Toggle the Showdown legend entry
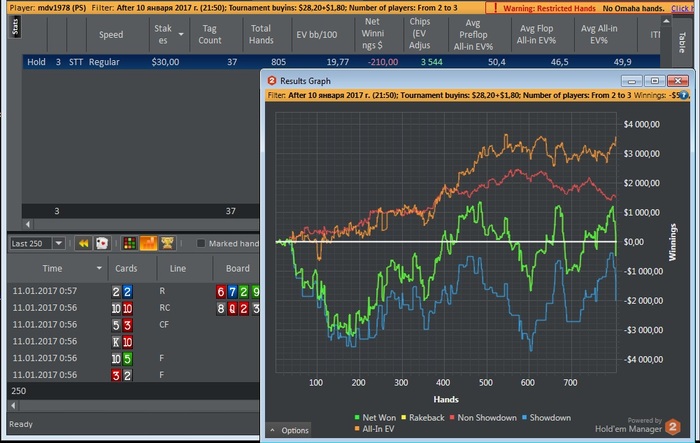Screen dimensions: 700x443 [546, 418]
